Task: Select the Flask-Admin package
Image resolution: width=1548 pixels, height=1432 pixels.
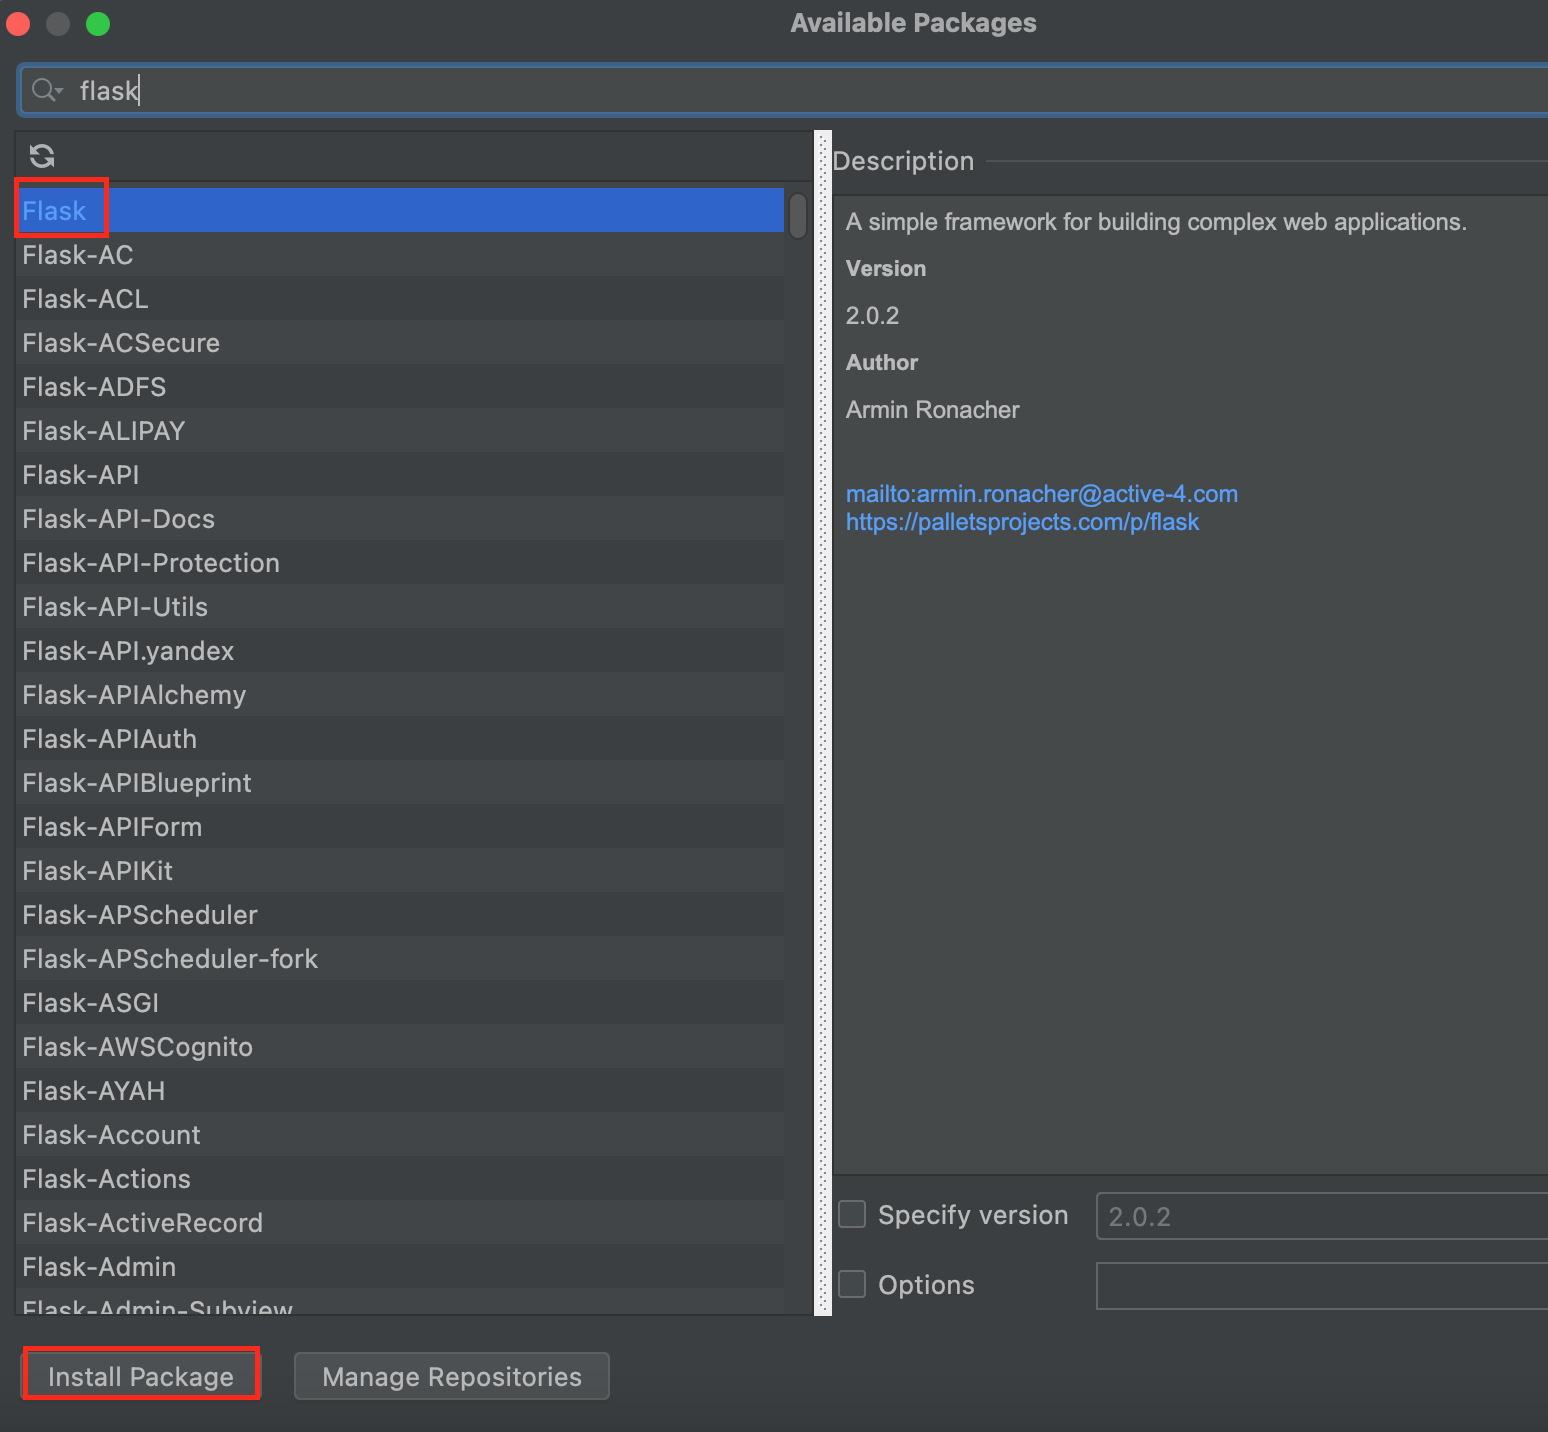Action: pos(400,1267)
